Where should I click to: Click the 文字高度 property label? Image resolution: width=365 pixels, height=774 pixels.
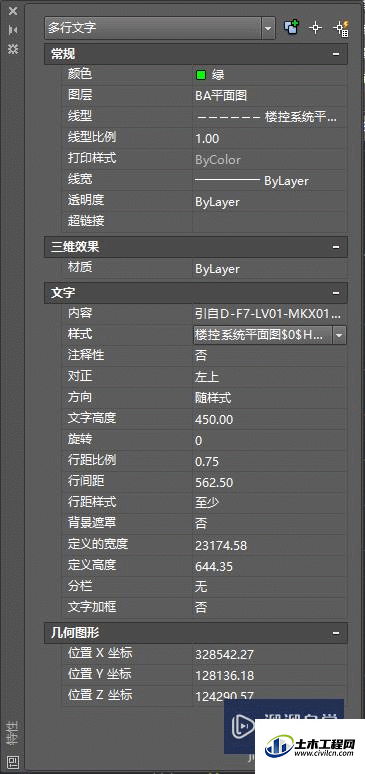click(x=92, y=418)
